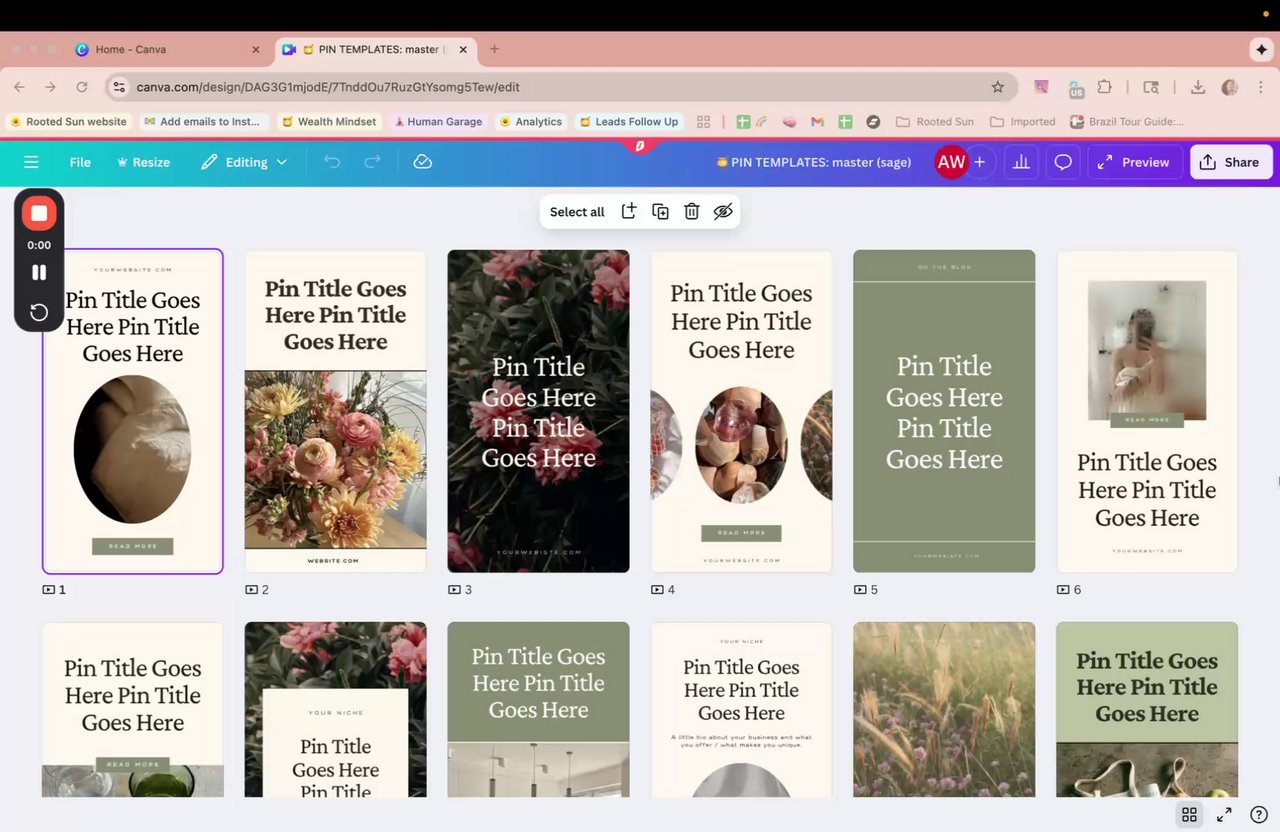
Task: Open the browser Extensions puzzle icon
Action: (x=1104, y=87)
